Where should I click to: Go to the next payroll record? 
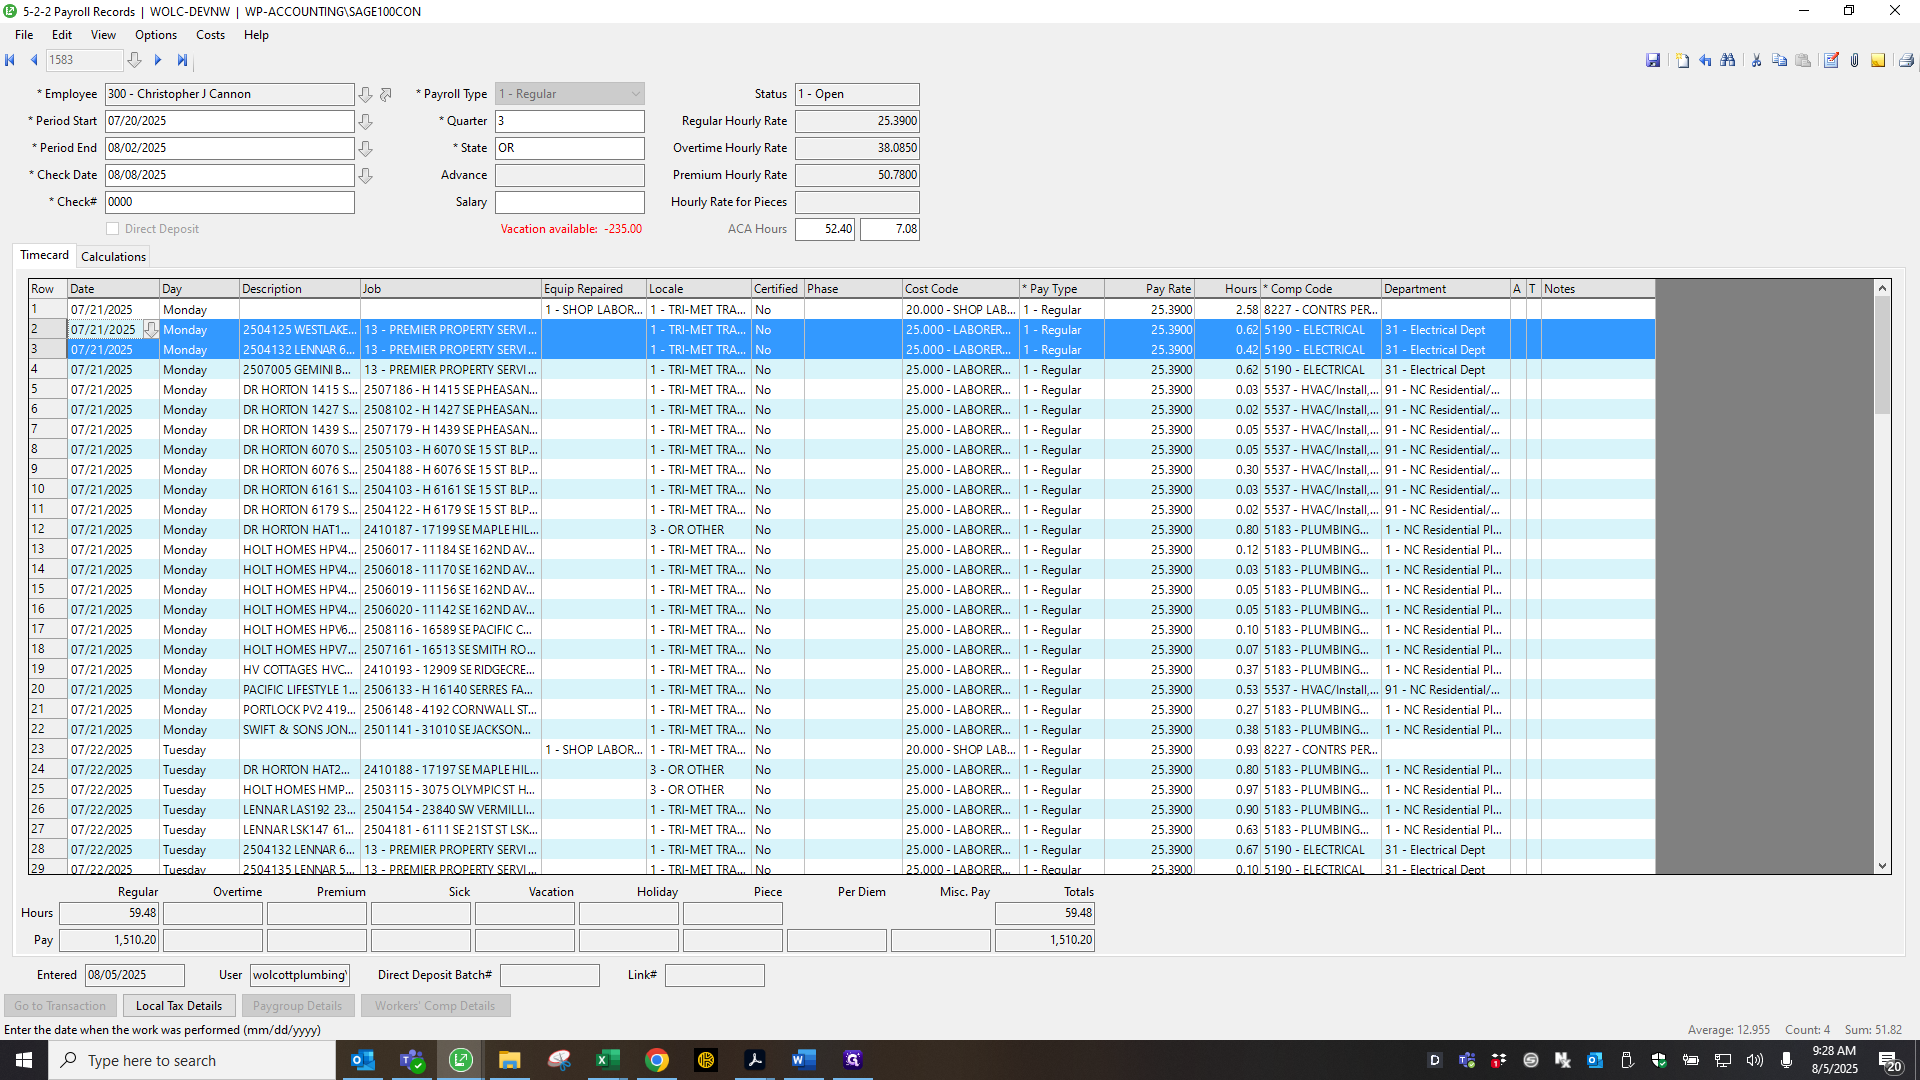[x=158, y=60]
